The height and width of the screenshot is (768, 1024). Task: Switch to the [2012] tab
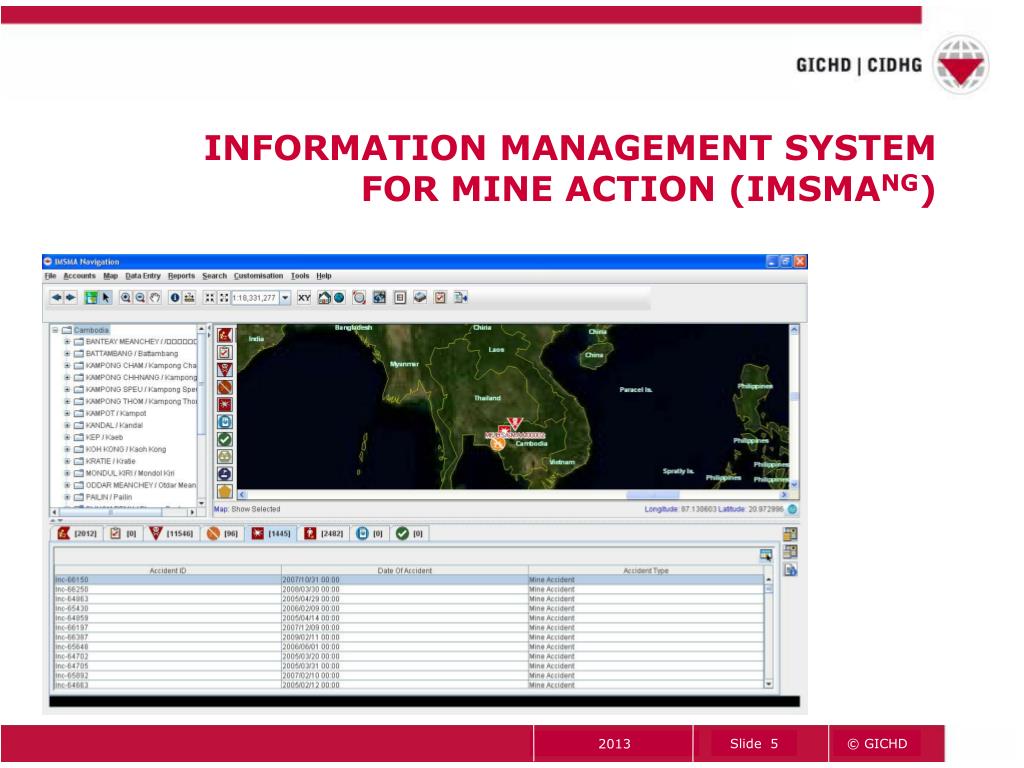pyautogui.click(x=77, y=534)
